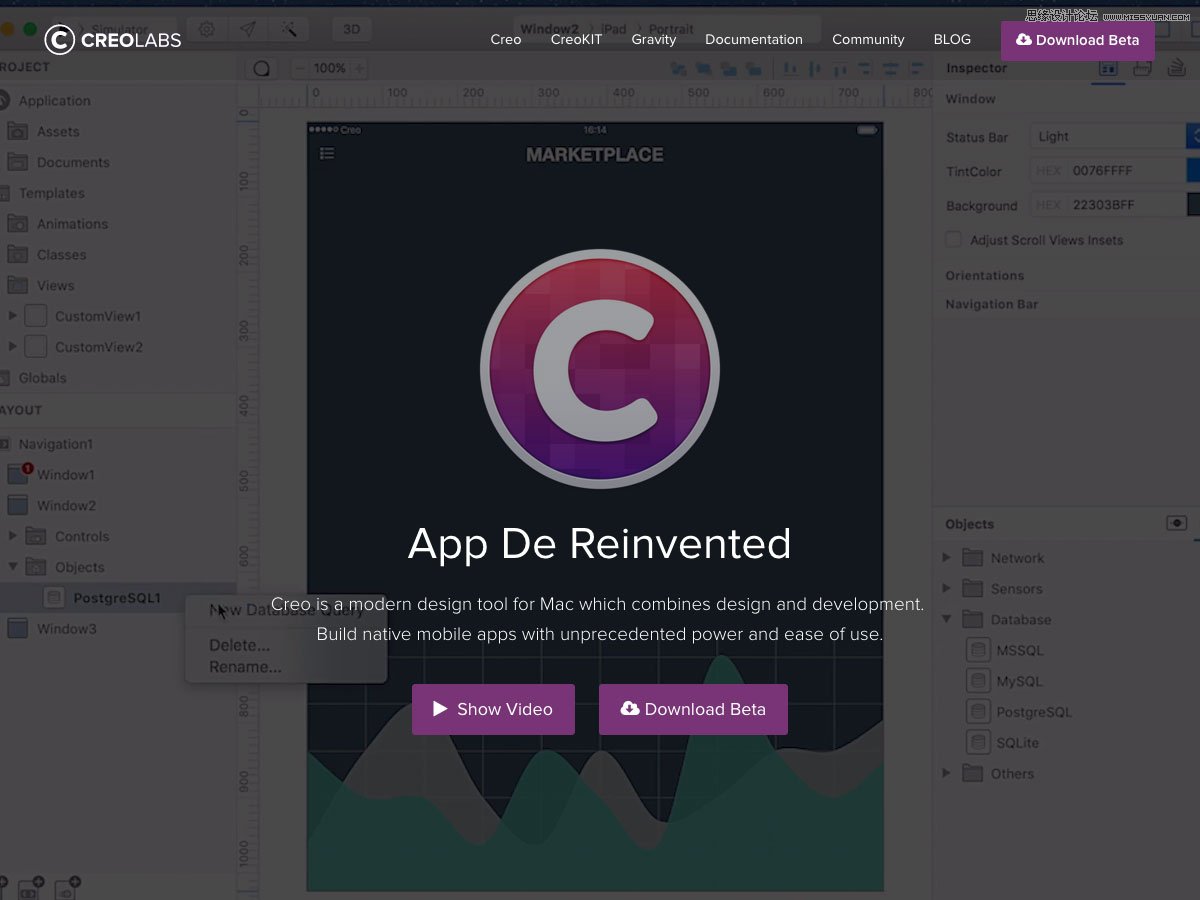Click the MSSQL database icon

(x=978, y=650)
